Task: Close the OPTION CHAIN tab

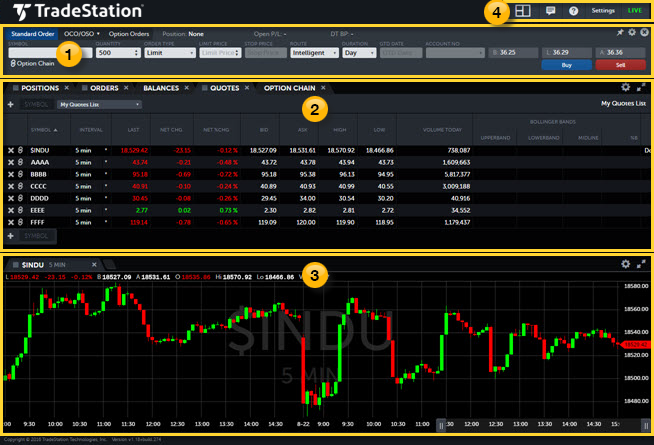Action: [323, 88]
